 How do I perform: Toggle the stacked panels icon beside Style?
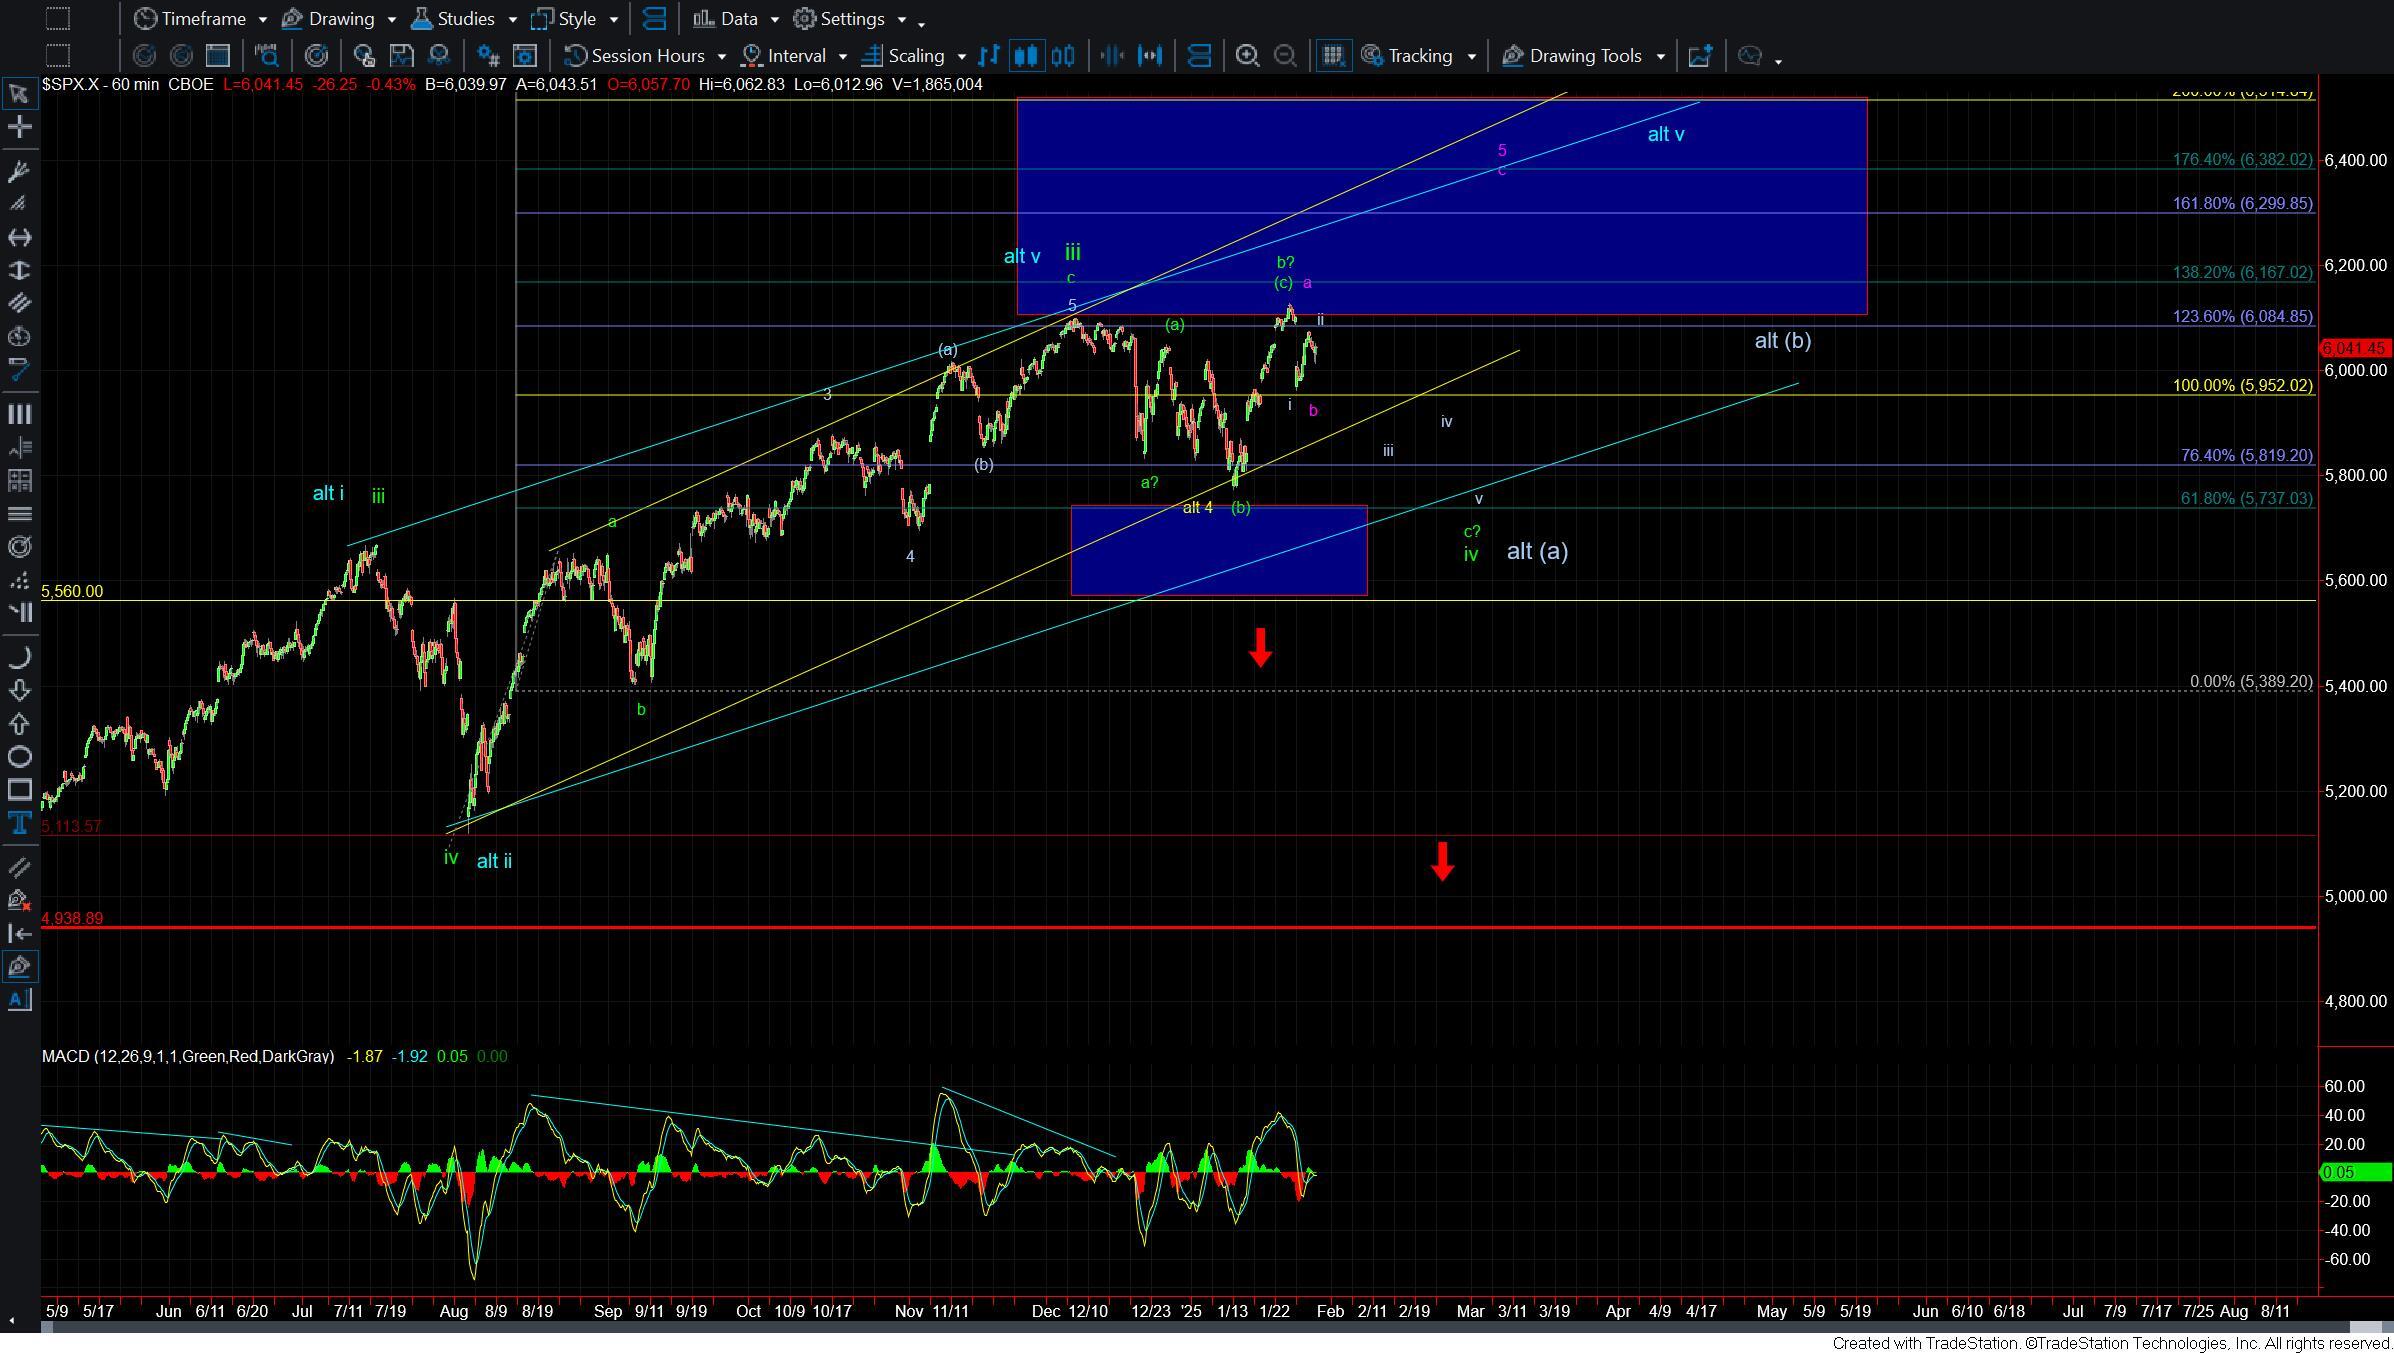[x=654, y=19]
